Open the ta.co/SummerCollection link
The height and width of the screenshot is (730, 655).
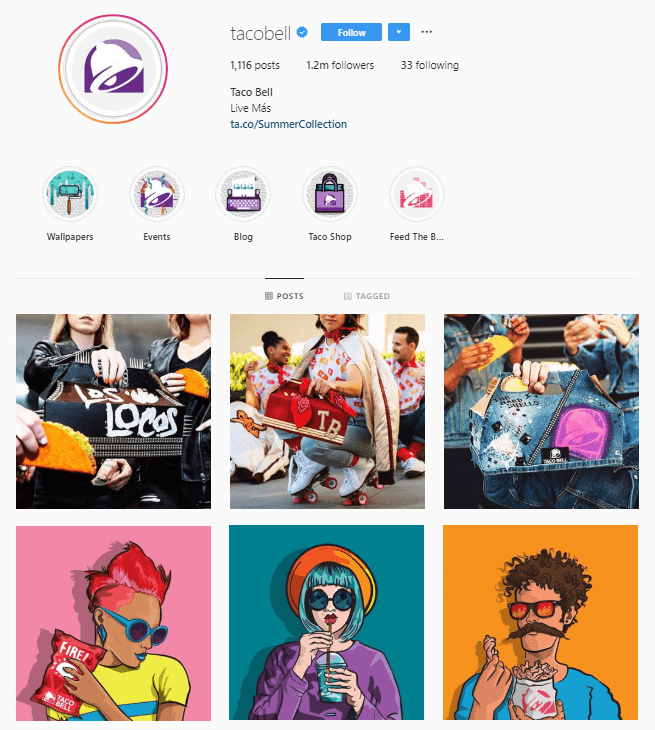[289, 124]
